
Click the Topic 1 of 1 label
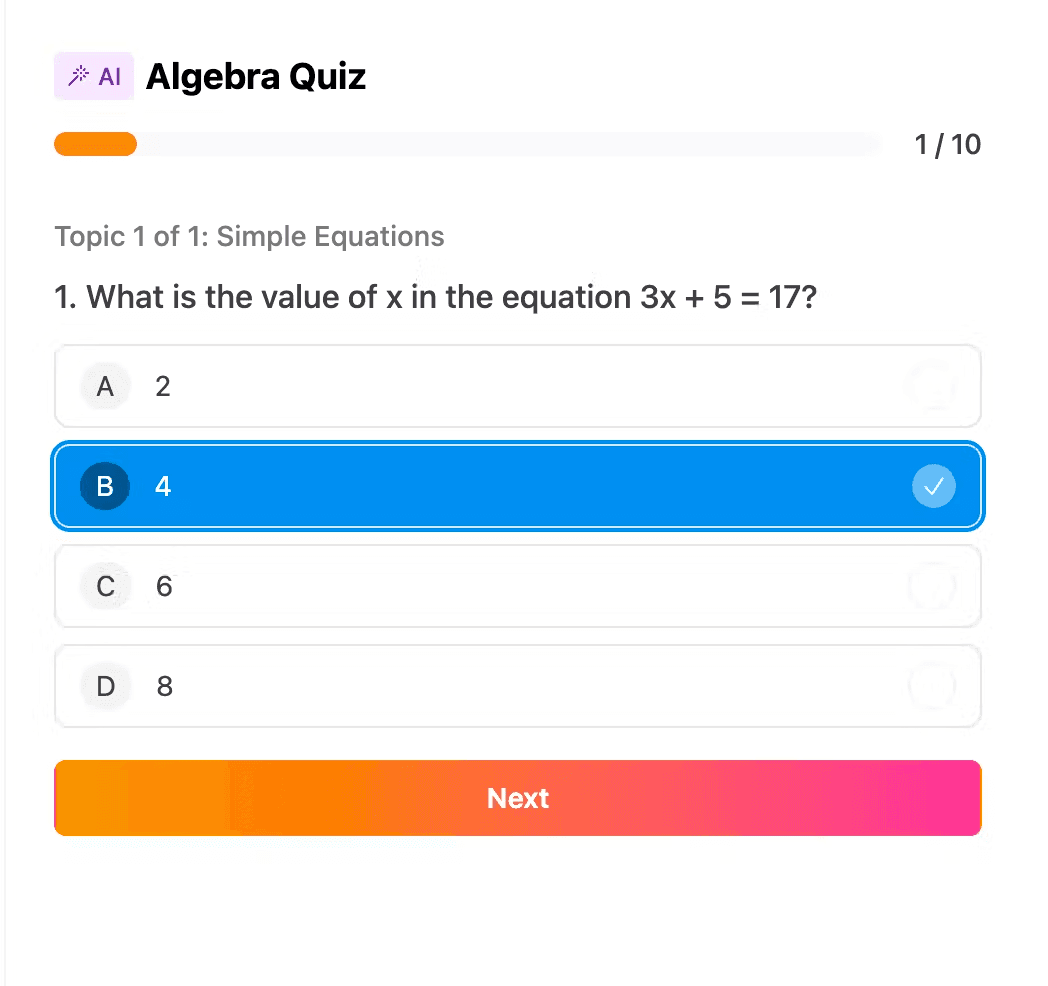pyautogui.click(x=249, y=237)
